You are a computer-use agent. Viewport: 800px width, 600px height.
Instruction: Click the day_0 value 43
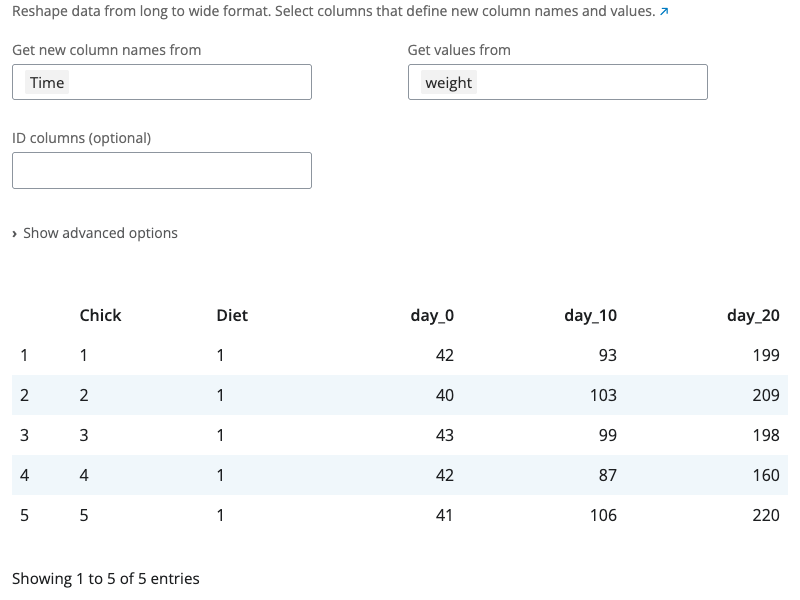(444, 435)
